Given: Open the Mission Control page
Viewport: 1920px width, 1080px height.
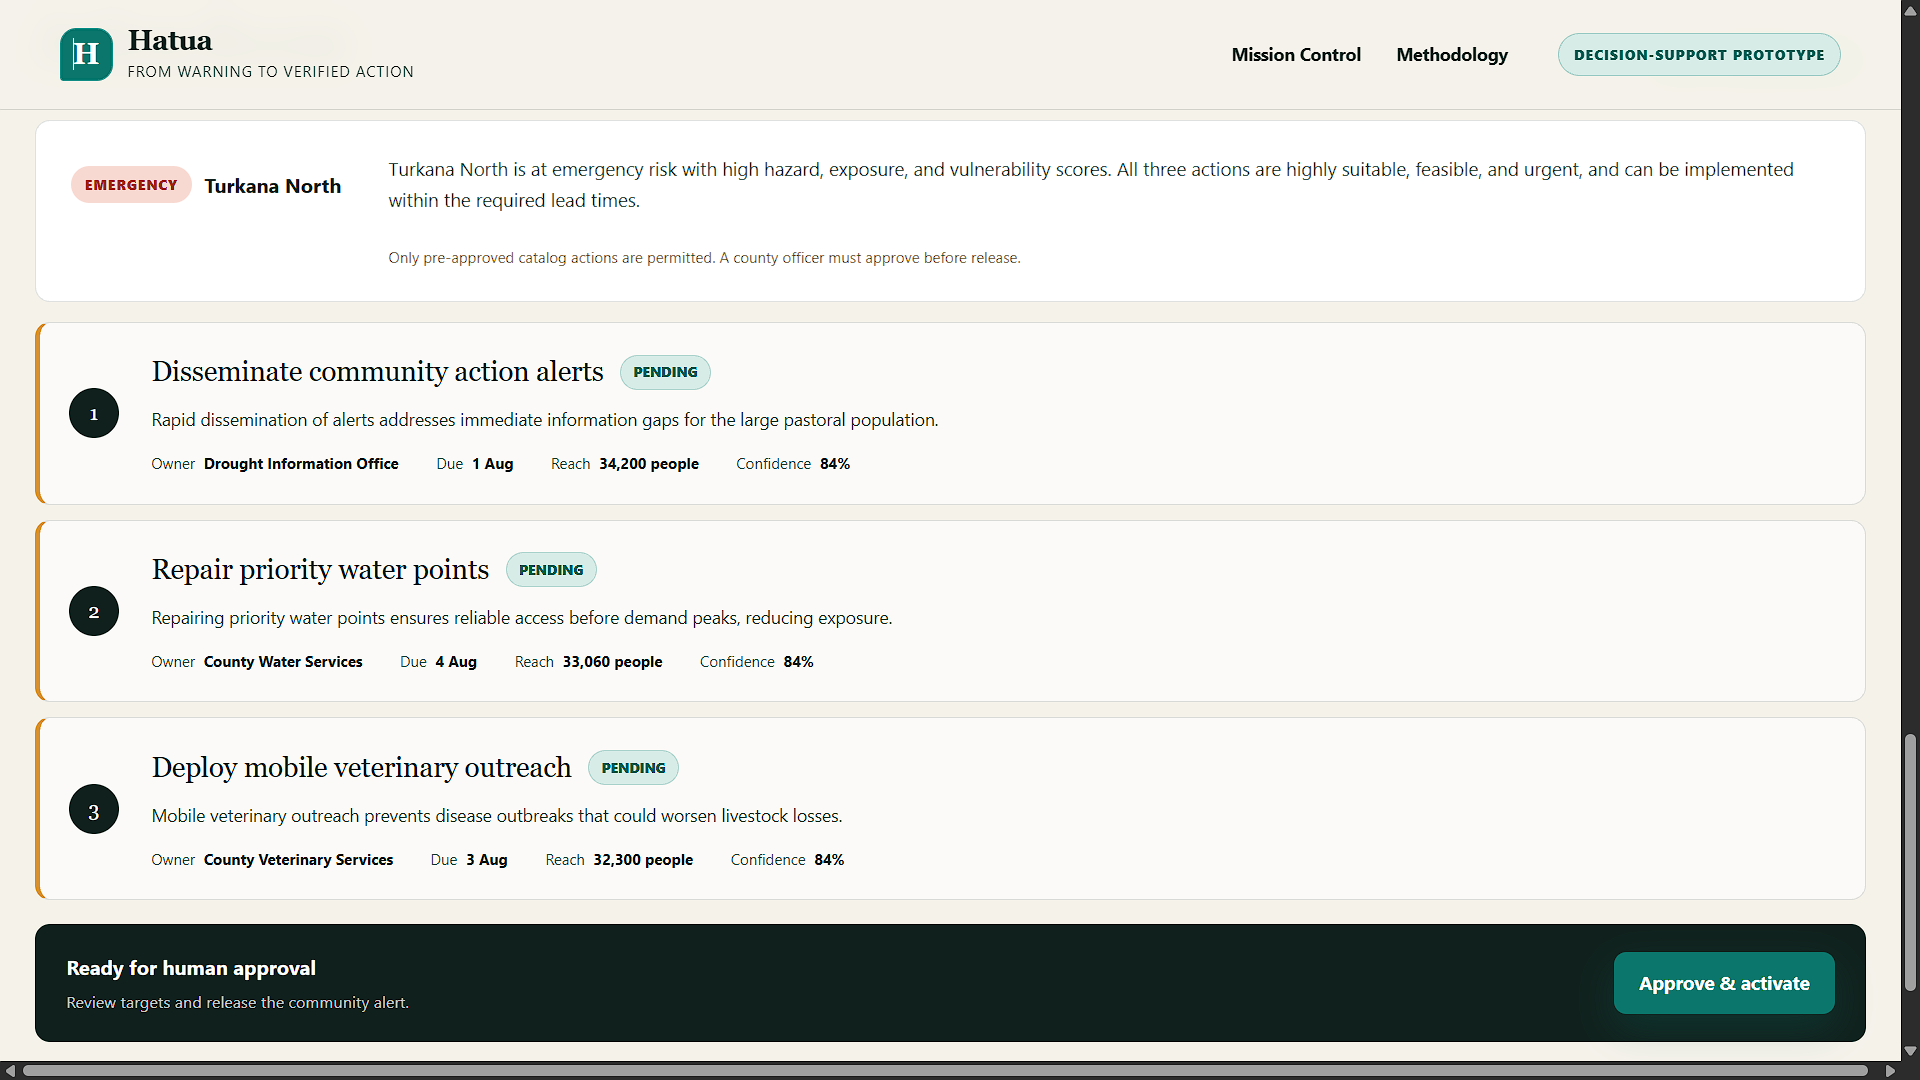Looking at the screenshot, I should 1296,55.
